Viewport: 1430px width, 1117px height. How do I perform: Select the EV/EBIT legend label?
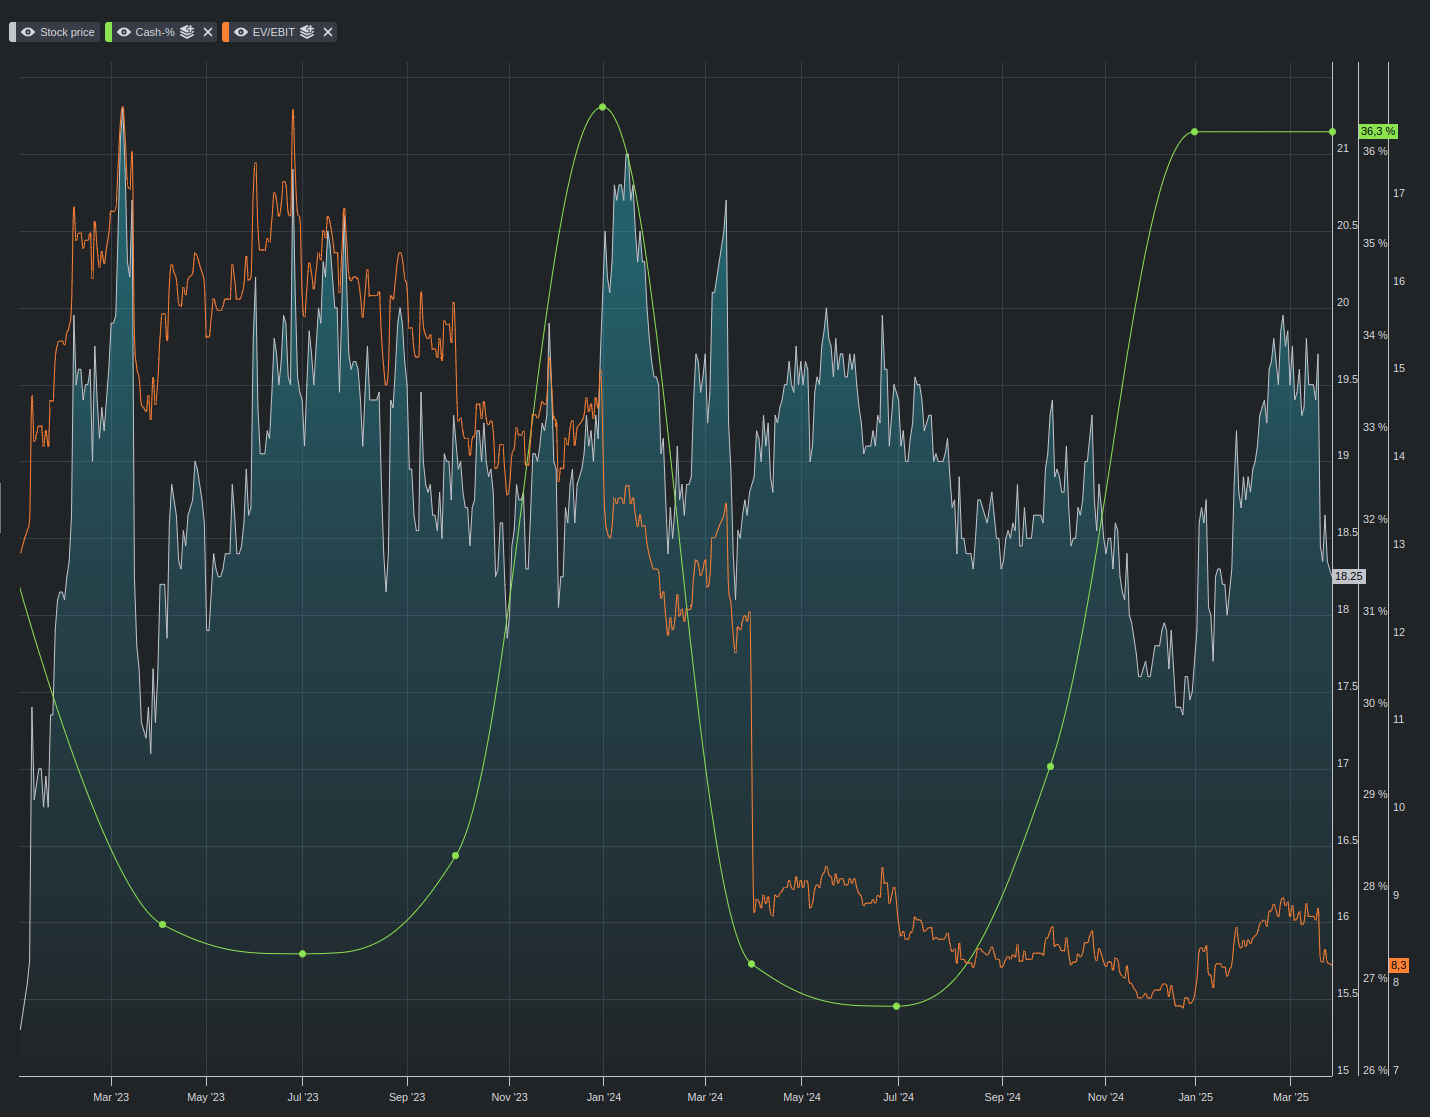(x=273, y=32)
